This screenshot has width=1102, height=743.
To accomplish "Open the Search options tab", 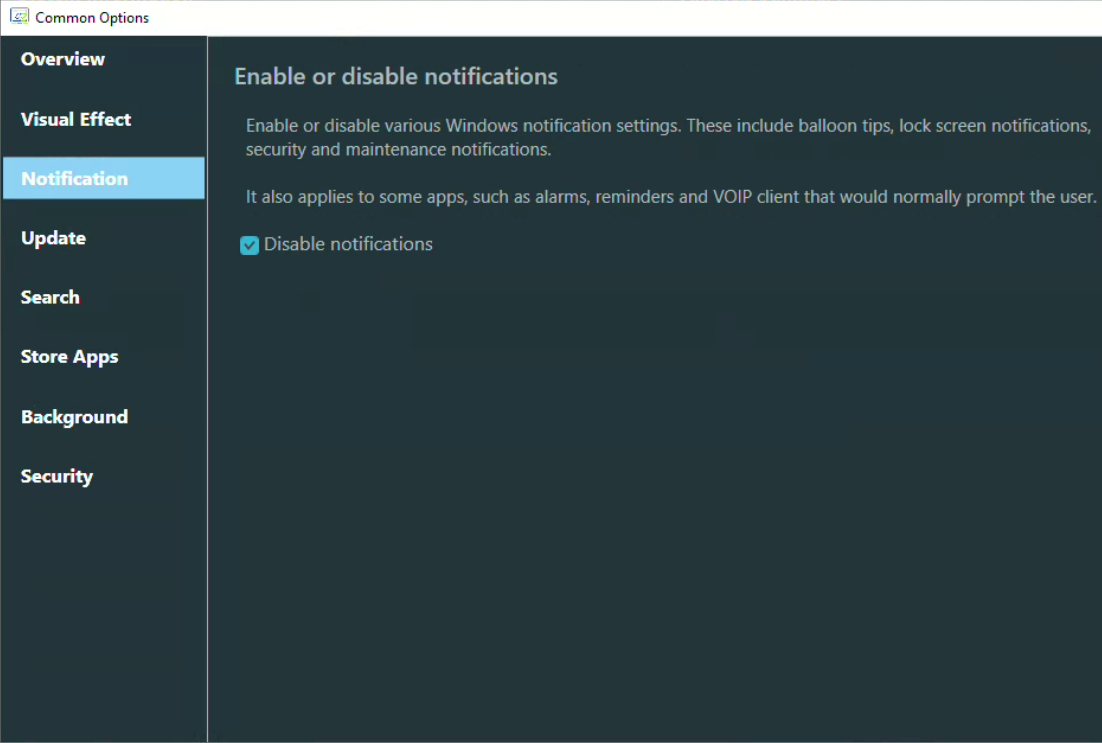I will pos(50,297).
